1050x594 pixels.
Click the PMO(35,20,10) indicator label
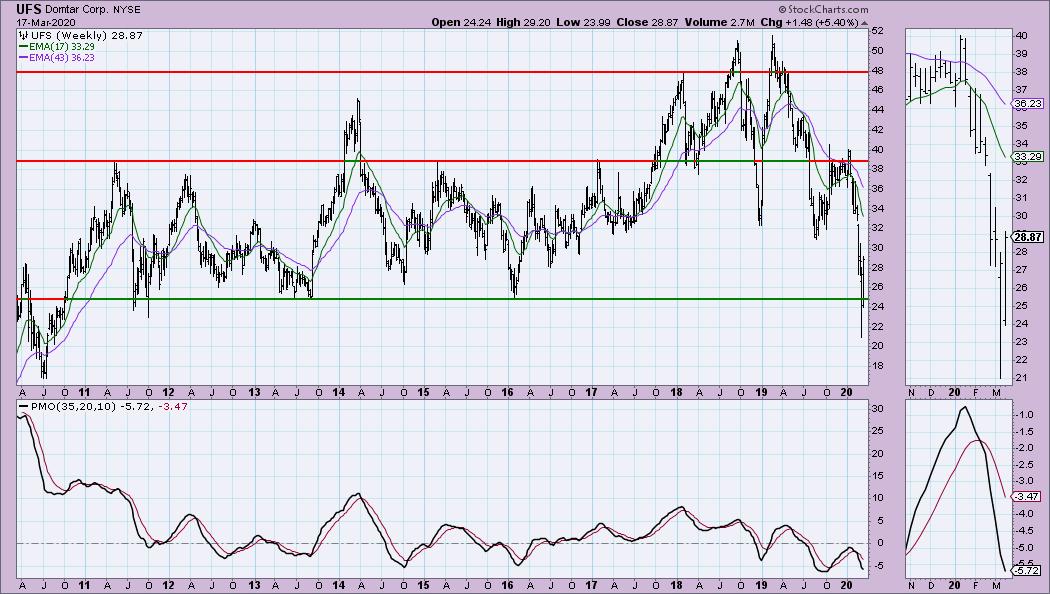tap(73, 406)
